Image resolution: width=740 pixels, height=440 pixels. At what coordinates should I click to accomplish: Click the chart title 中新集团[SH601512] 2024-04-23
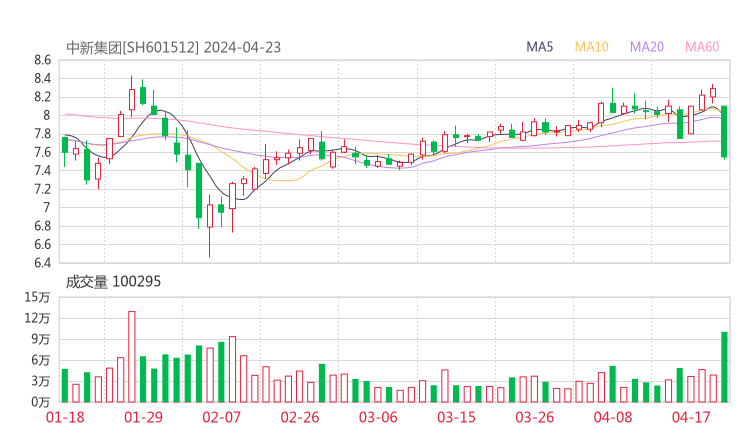[173, 48]
